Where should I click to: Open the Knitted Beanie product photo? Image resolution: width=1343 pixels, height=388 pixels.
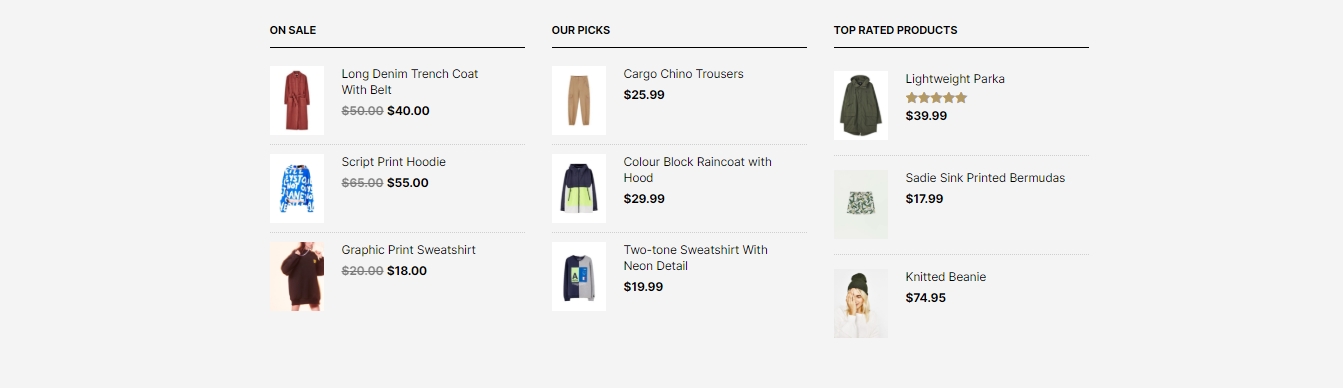(861, 303)
